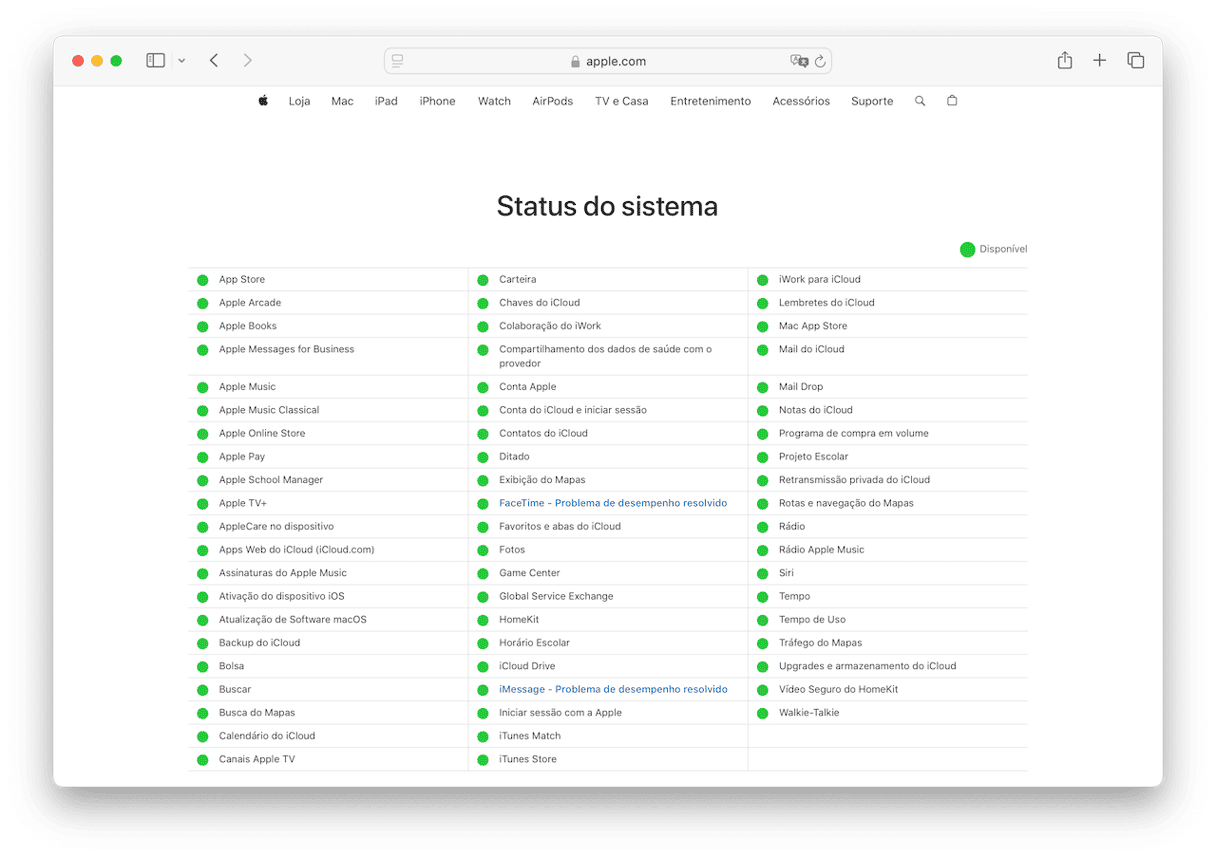The image size is (1216, 857).
Task: Open the Loja menu item
Action: coord(299,101)
